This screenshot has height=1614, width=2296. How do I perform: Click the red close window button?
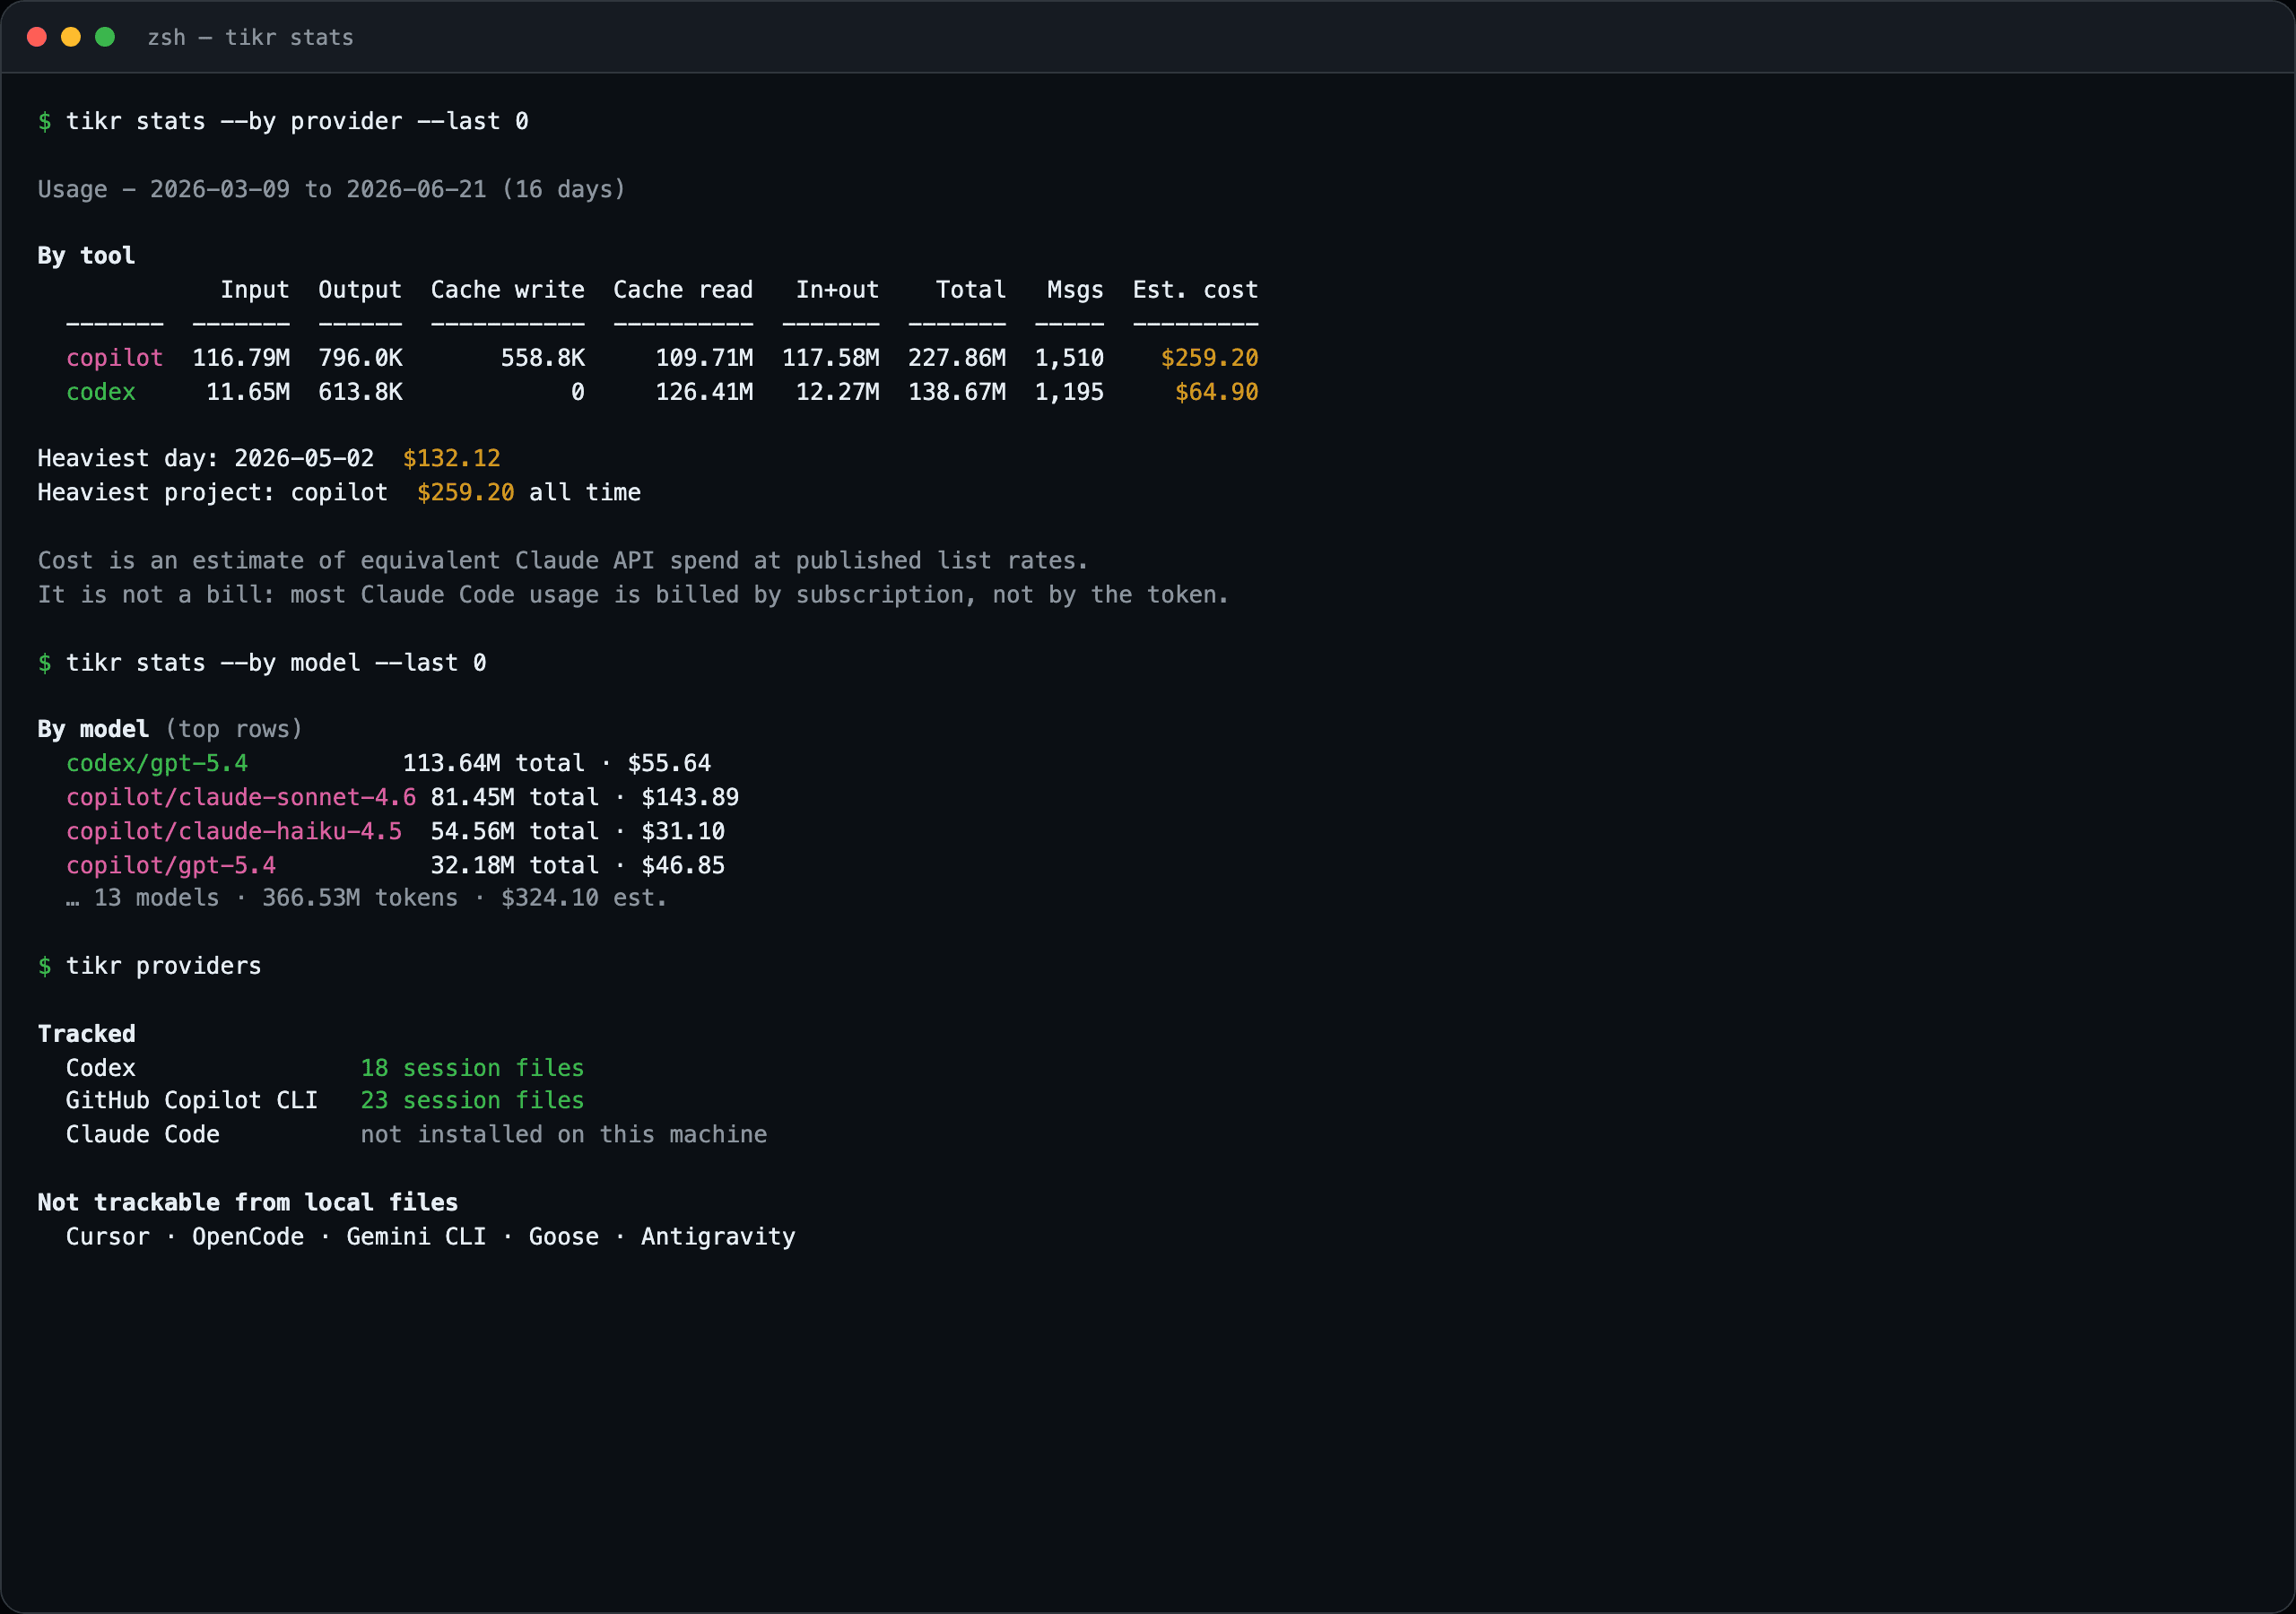point(37,37)
